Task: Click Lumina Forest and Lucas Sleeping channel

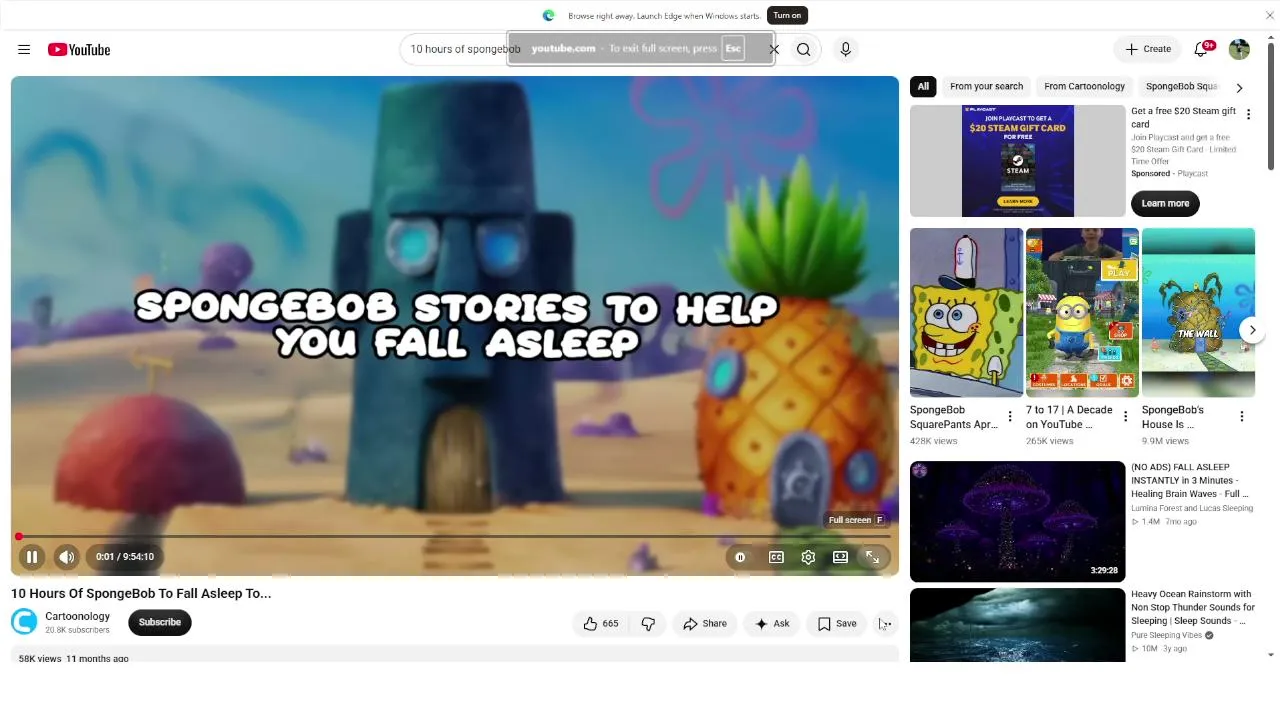Action: tap(1192, 508)
